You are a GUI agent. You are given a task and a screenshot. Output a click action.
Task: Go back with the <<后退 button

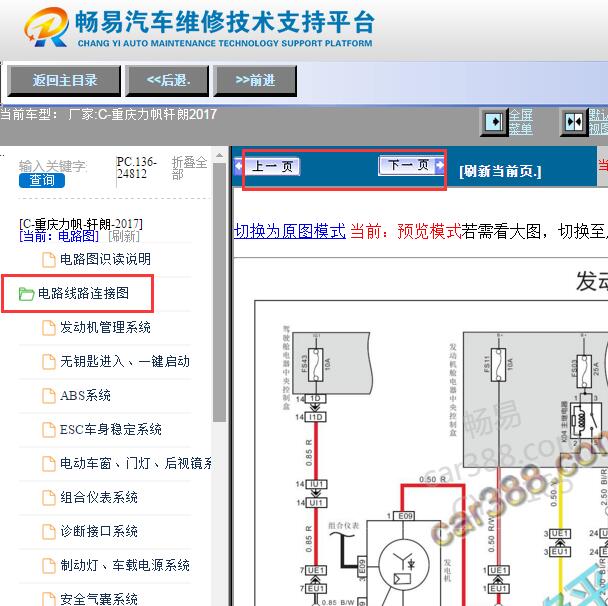point(168,80)
